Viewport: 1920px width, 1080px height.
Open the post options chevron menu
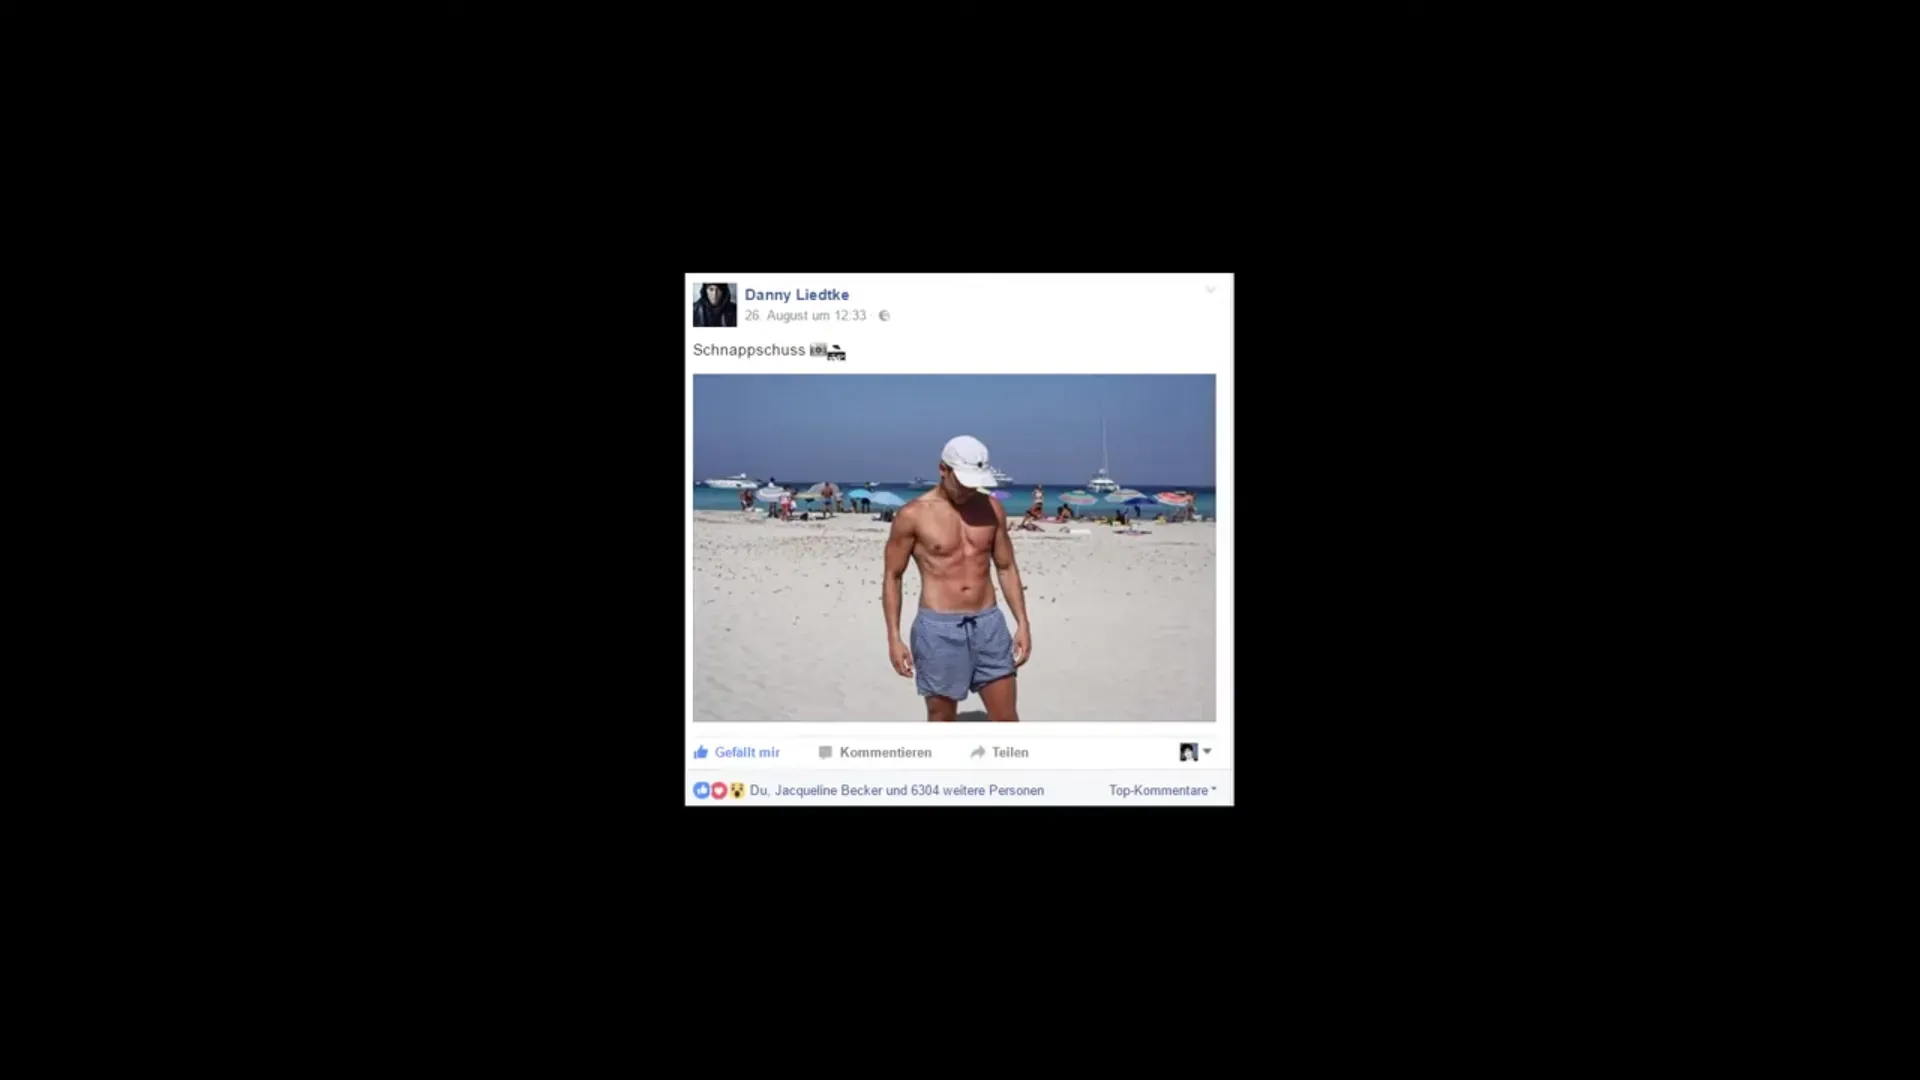pyautogui.click(x=1210, y=290)
